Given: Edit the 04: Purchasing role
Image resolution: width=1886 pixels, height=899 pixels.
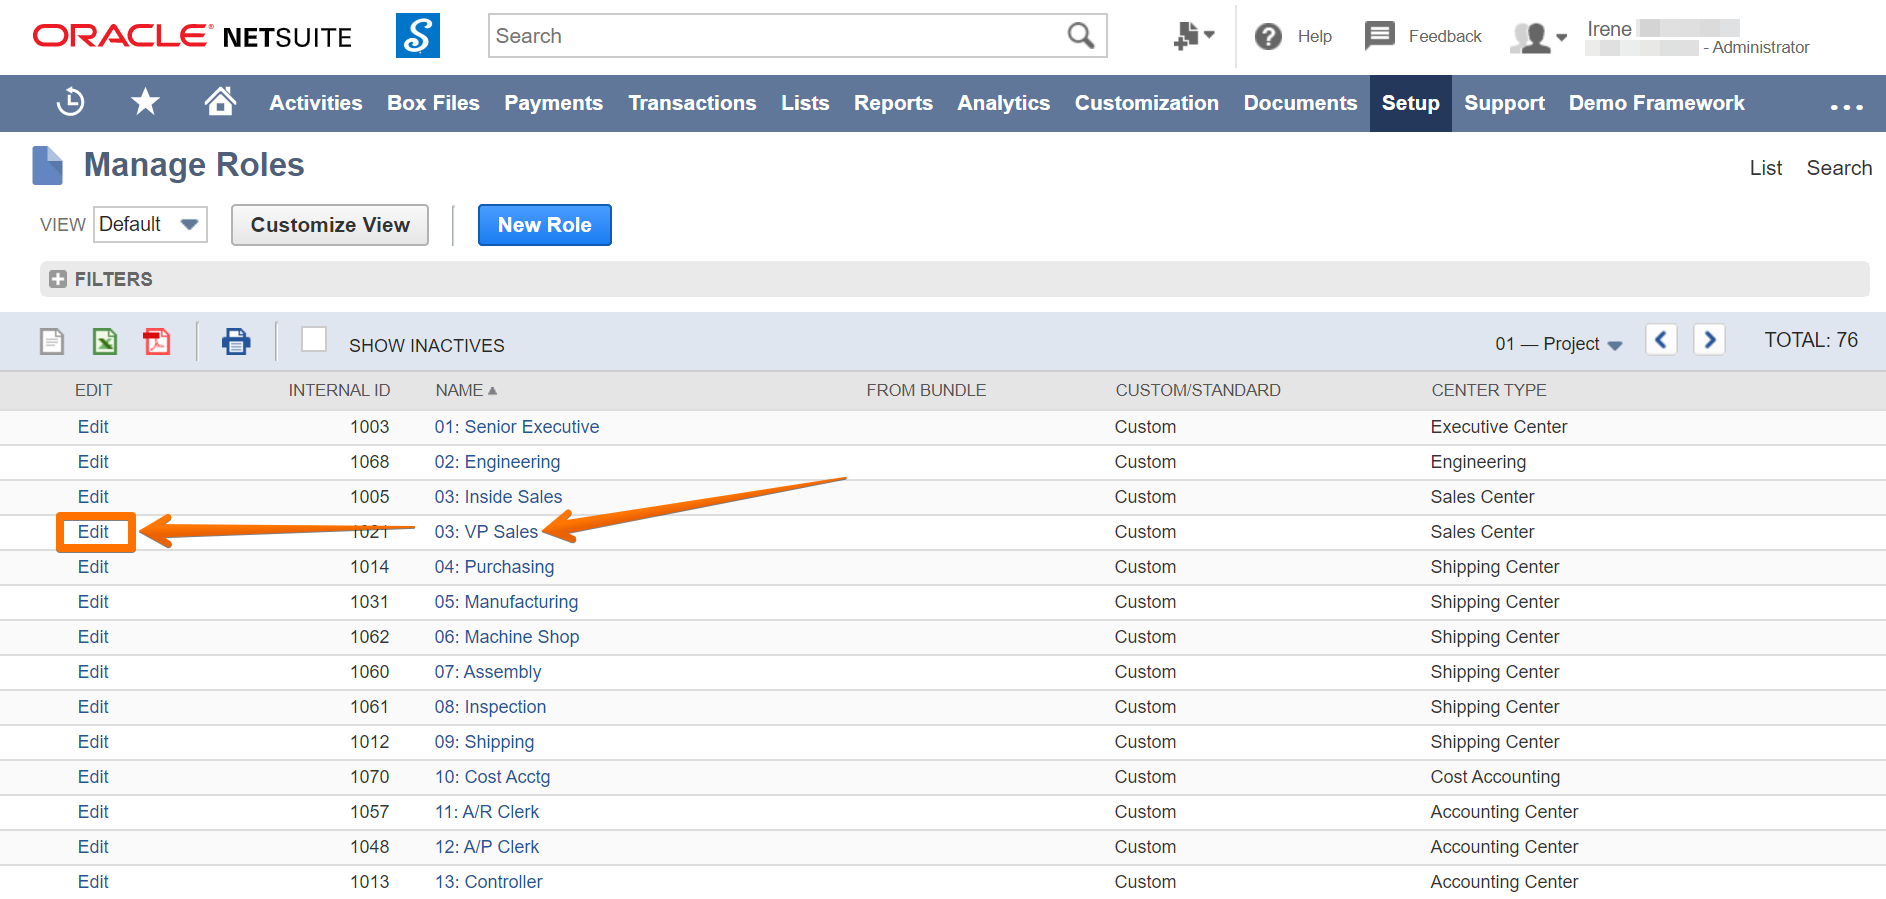Looking at the screenshot, I should [x=93, y=567].
